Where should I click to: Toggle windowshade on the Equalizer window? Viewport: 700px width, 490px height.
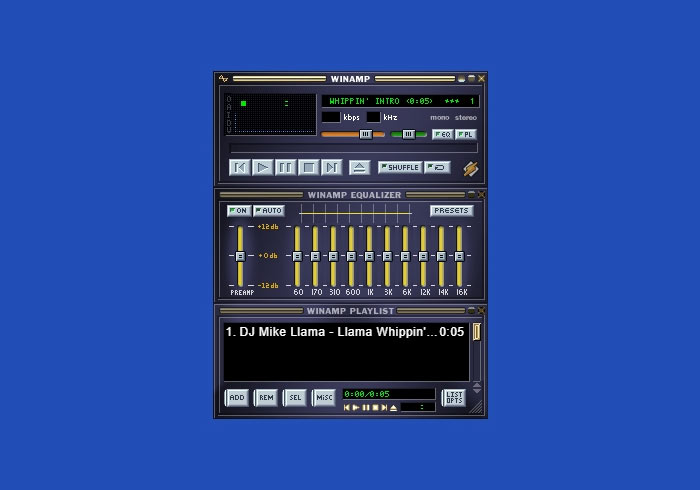(x=471, y=195)
